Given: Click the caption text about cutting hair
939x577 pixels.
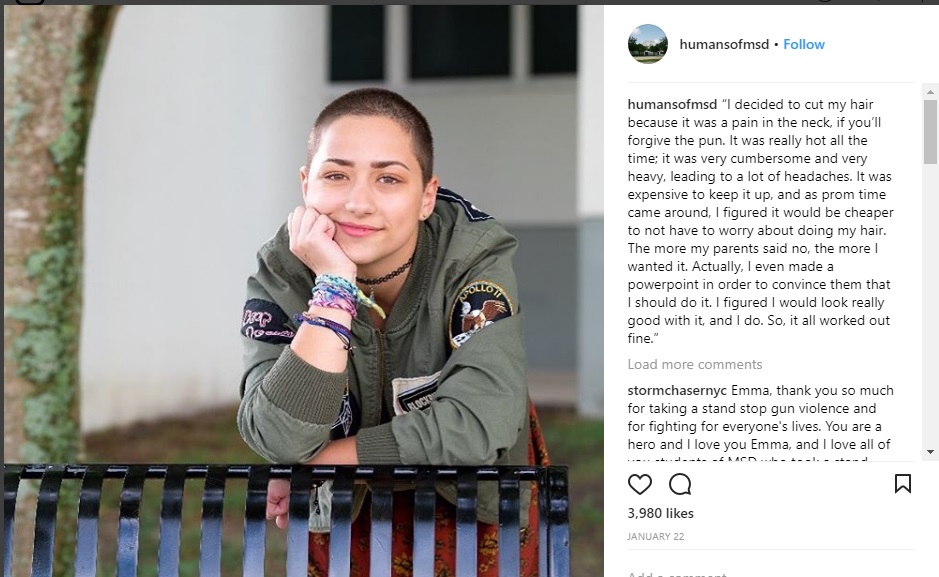Looking at the screenshot, I should 761,221.
